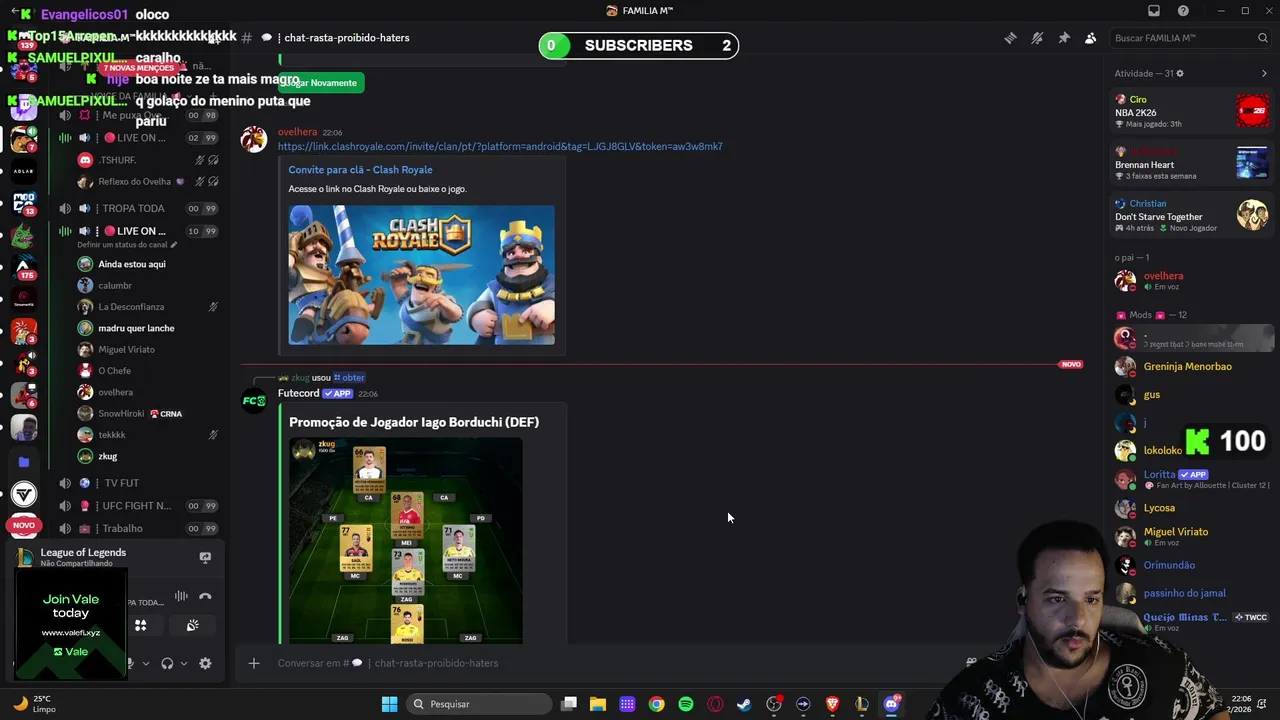Toggle deafen headphones icon
1280x720 pixels.
pos(167,663)
